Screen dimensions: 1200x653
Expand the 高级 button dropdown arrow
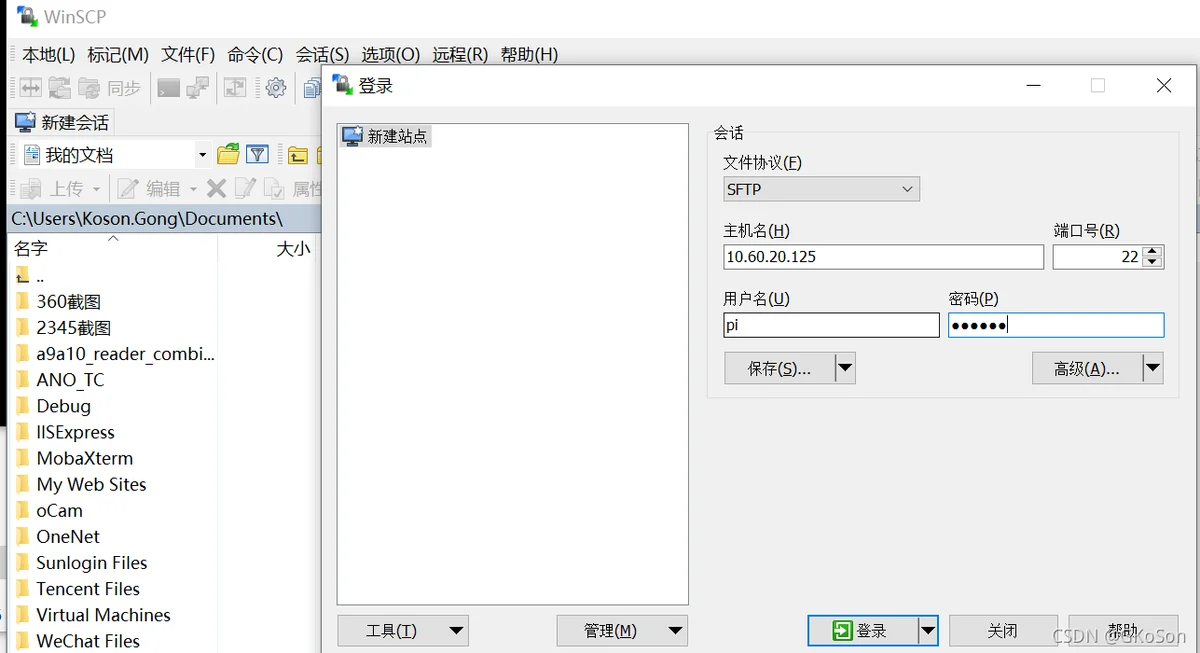pyautogui.click(x=1153, y=368)
